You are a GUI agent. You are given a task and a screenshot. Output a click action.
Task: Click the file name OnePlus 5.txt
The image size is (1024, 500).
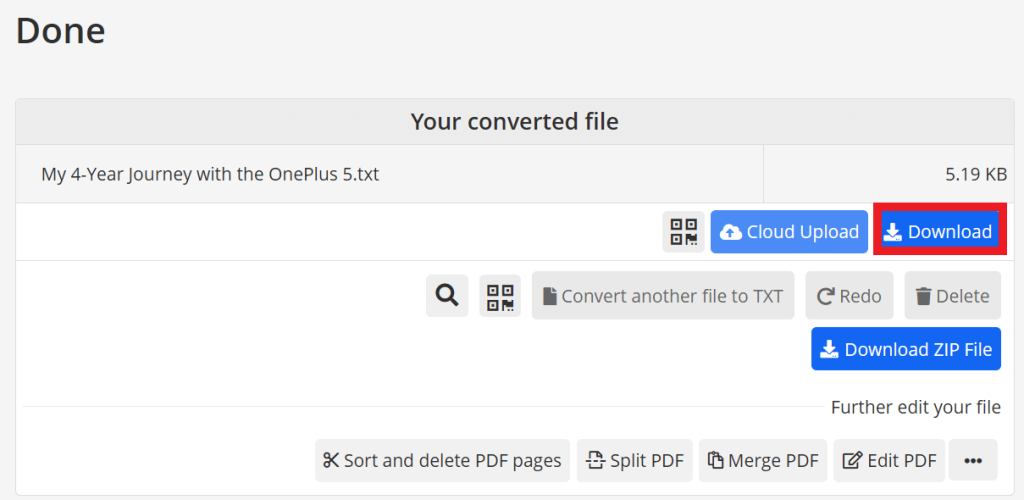coord(210,174)
